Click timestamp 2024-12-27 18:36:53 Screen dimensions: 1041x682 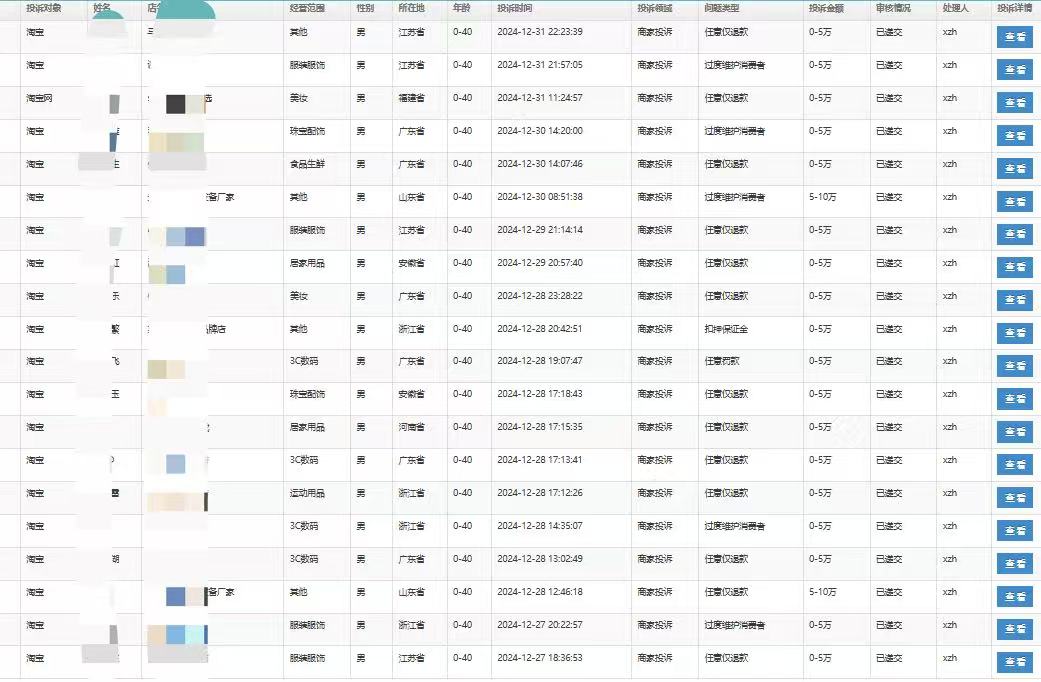tap(540, 658)
